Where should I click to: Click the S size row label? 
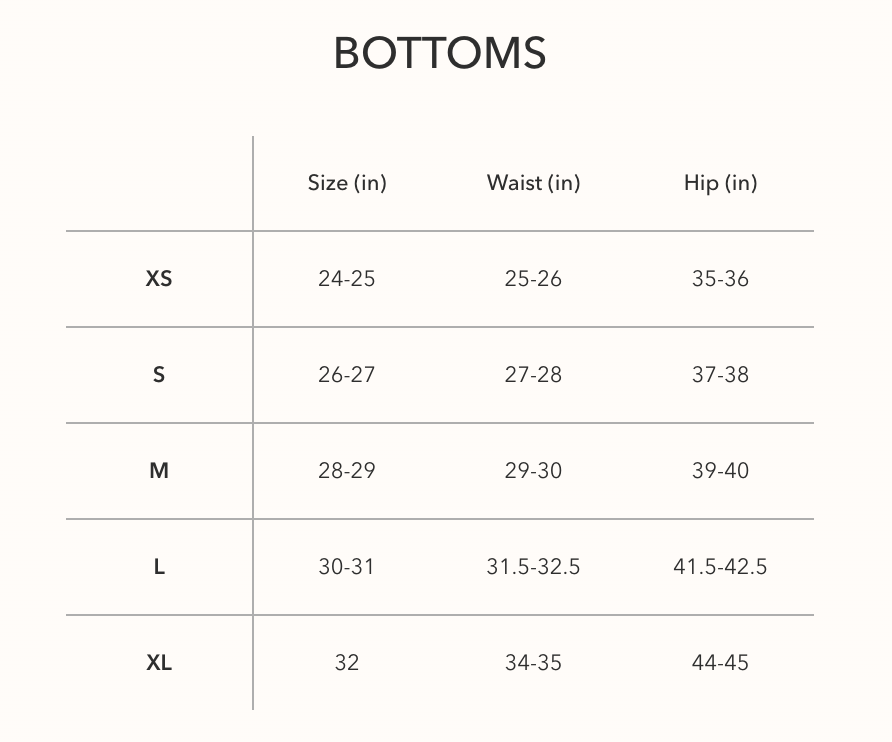159,375
